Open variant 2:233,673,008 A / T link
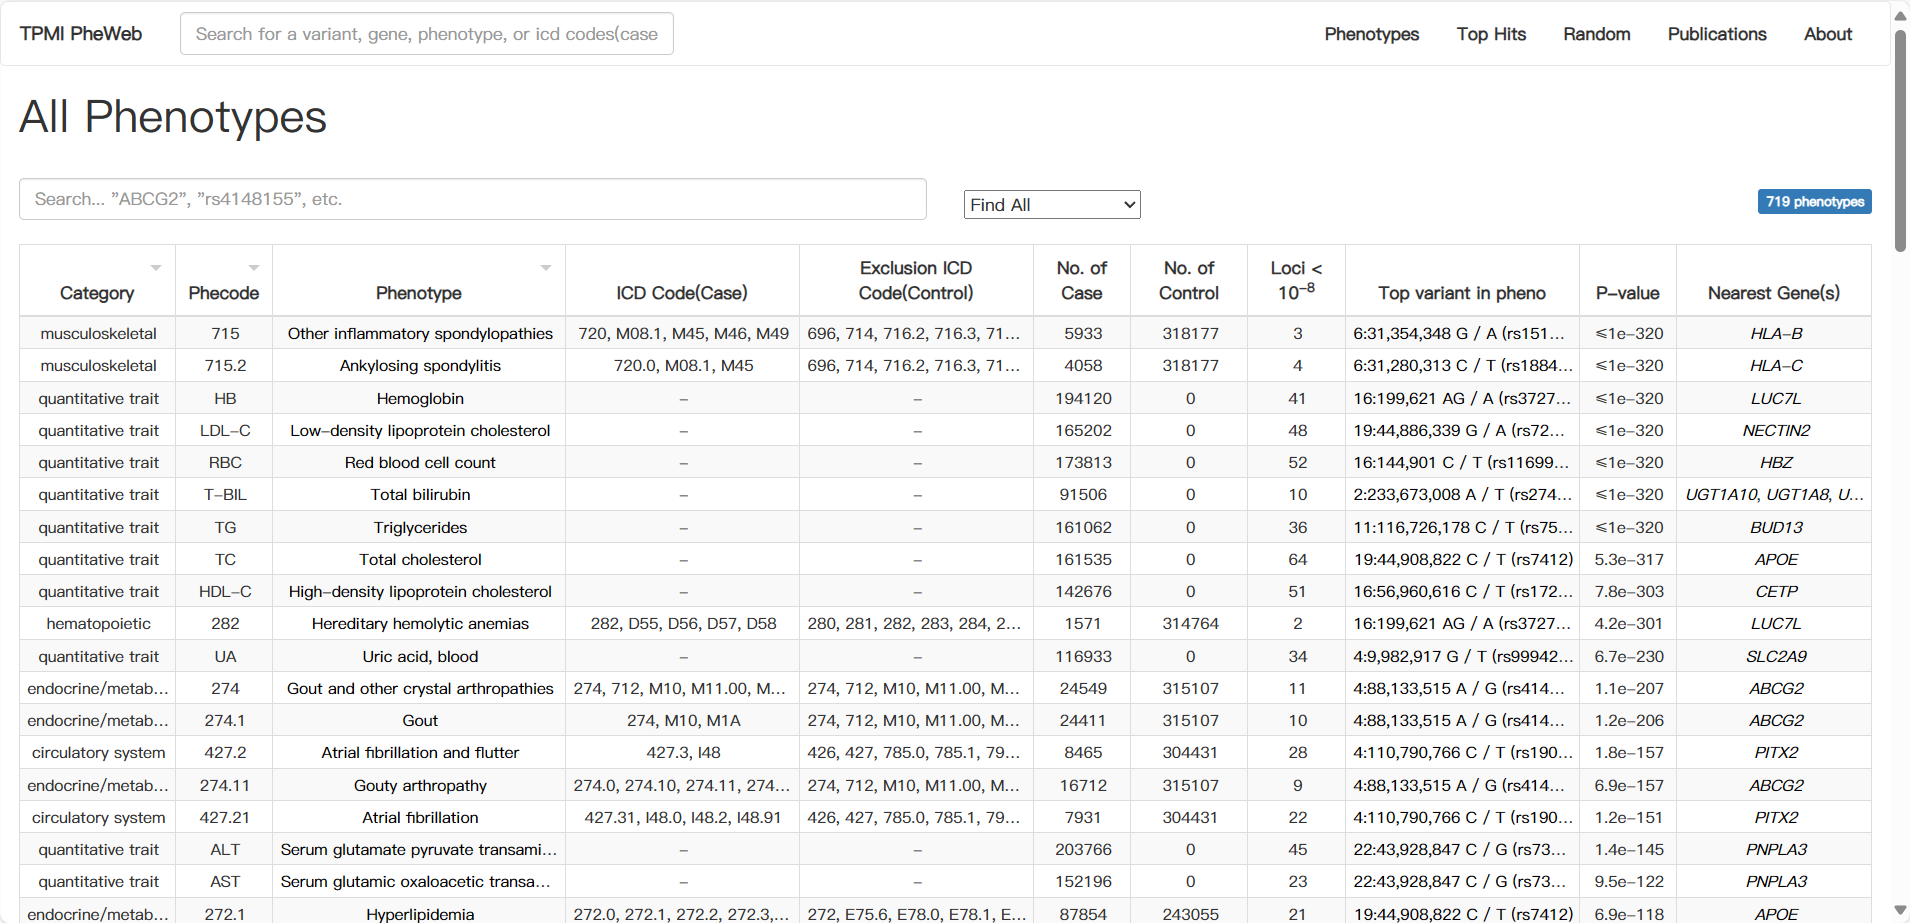 (1461, 494)
